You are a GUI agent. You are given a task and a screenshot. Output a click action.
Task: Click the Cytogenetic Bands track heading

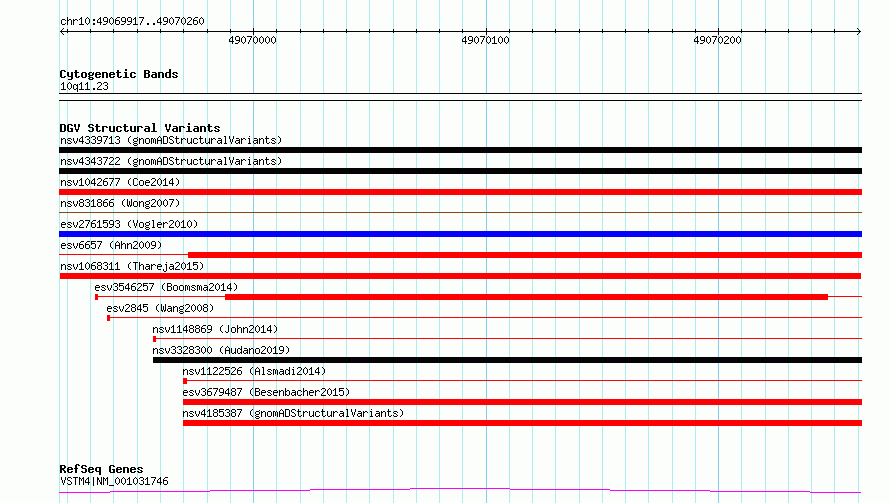(x=119, y=74)
